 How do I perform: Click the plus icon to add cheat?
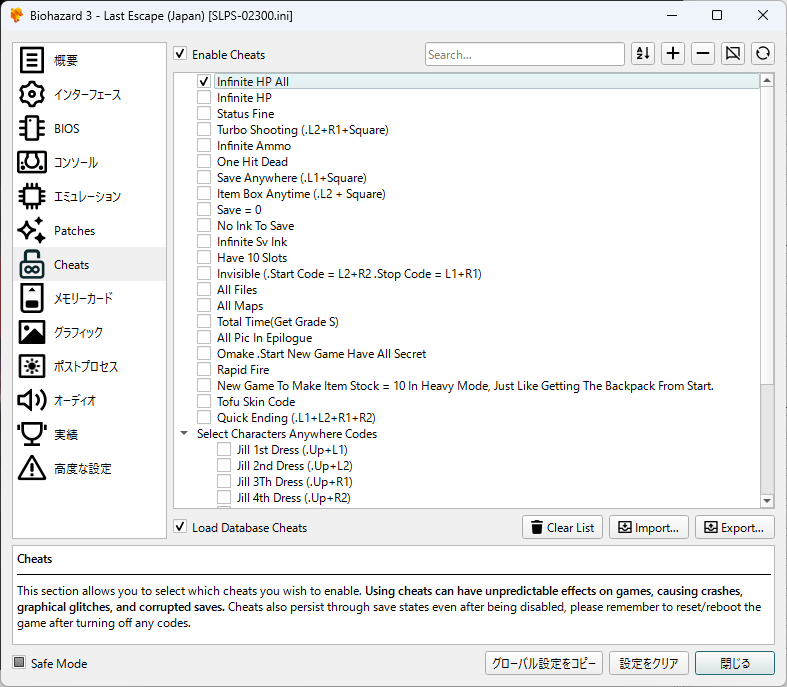tap(674, 54)
